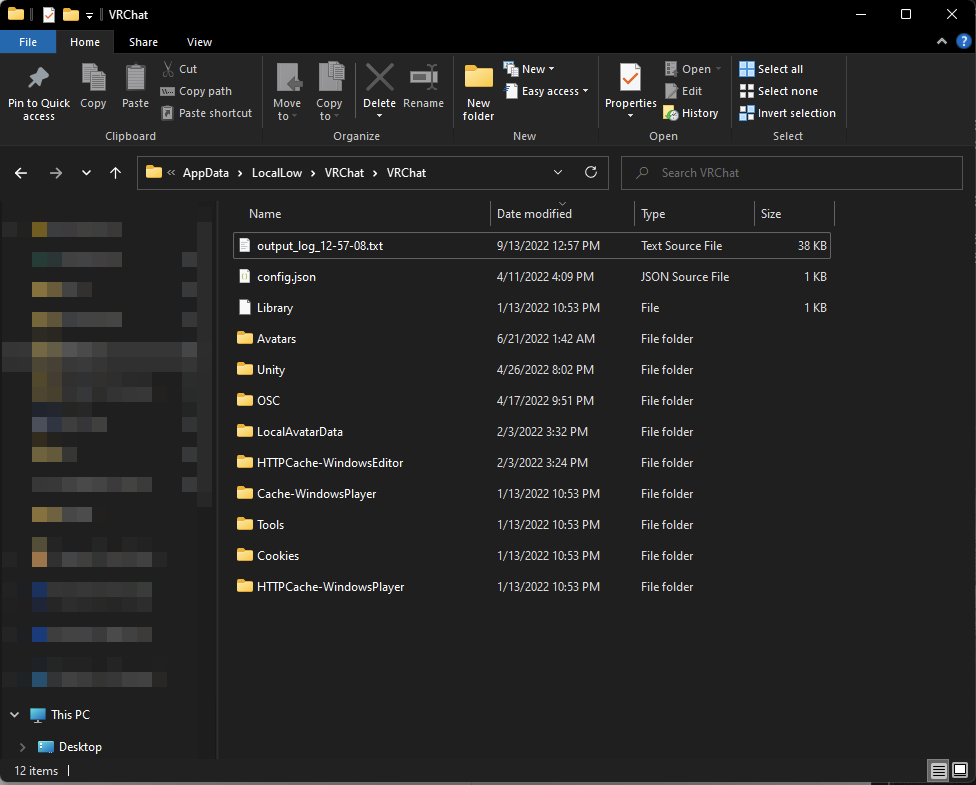Navigate to LocalLow in the breadcrumb
976x785 pixels.
(277, 173)
